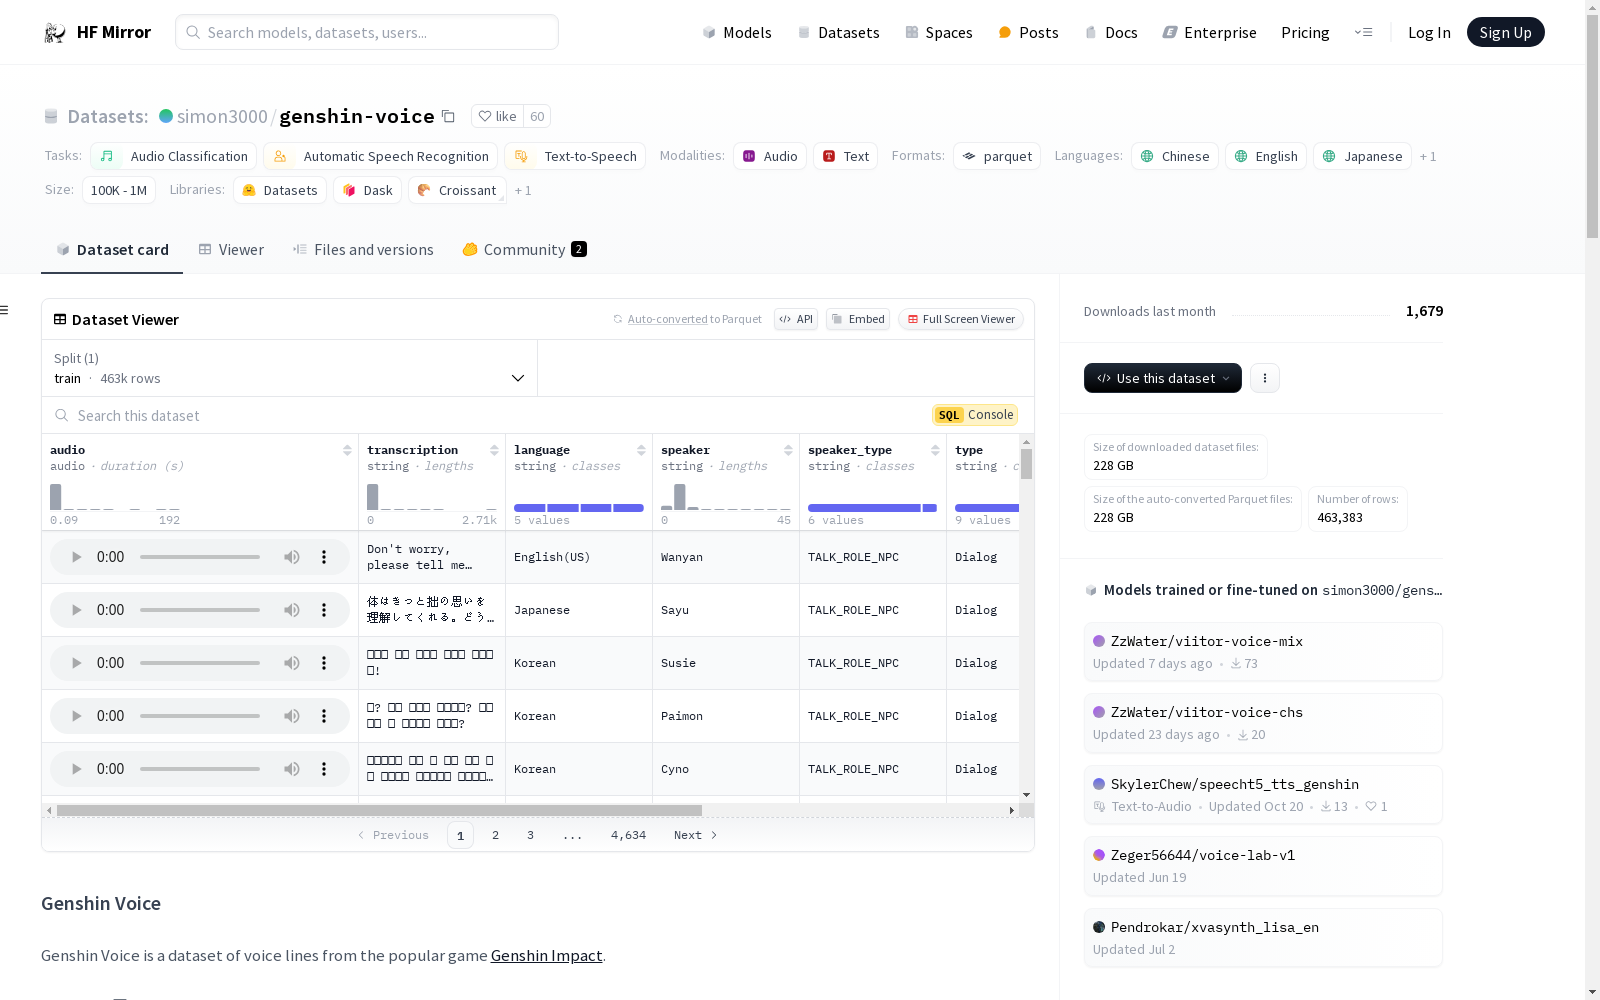The width and height of the screenshot is (1600, 1000).
Task: Click the table horizontal scrollbar
Action: pyautogui.click(x=379, y=810)
